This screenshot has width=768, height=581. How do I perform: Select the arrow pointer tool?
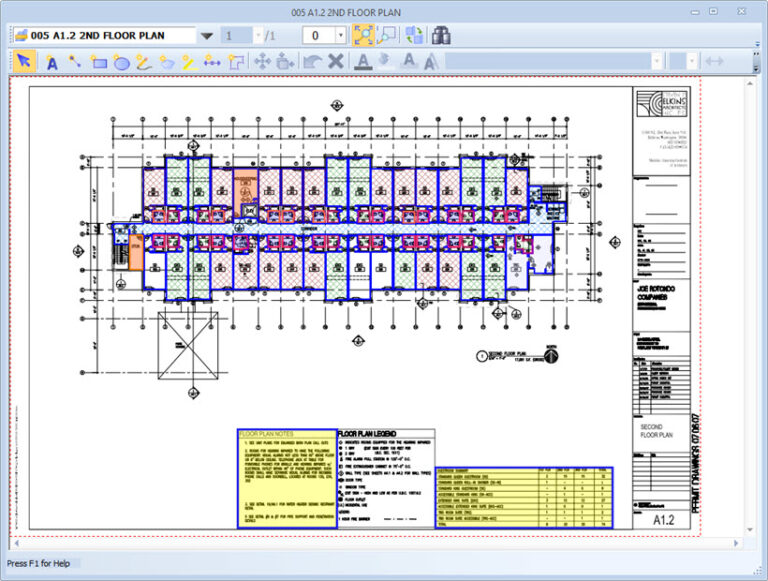(24, 62)
